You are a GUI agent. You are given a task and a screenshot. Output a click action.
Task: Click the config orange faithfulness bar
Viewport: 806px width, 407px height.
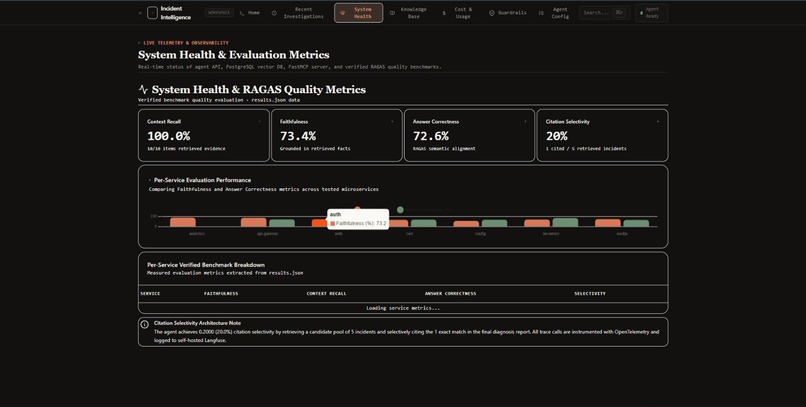[466, 224]
